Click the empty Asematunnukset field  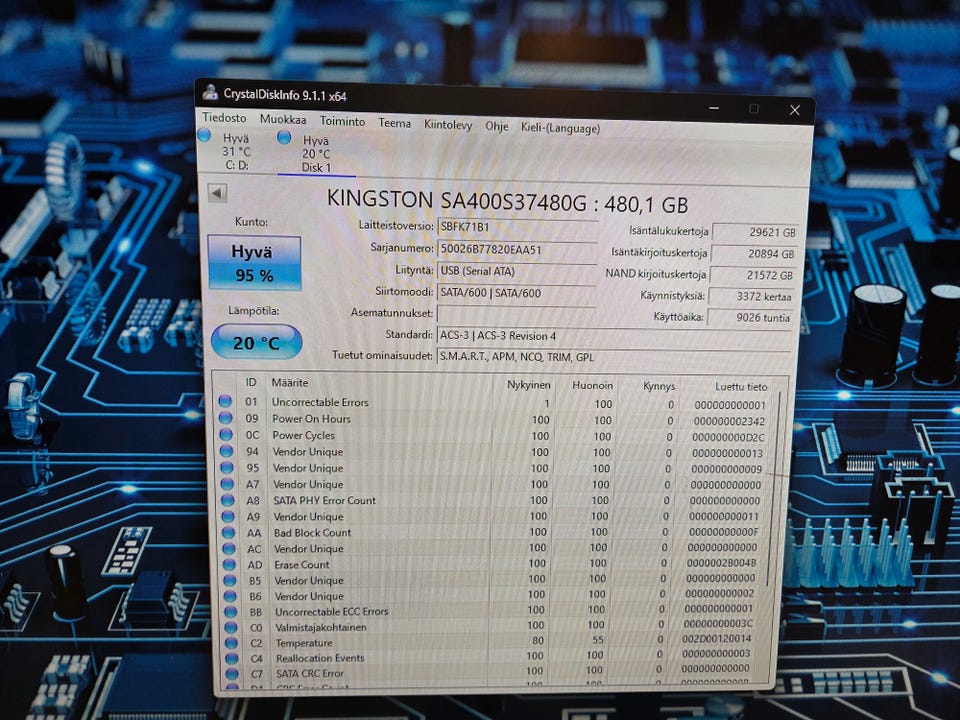515,313
